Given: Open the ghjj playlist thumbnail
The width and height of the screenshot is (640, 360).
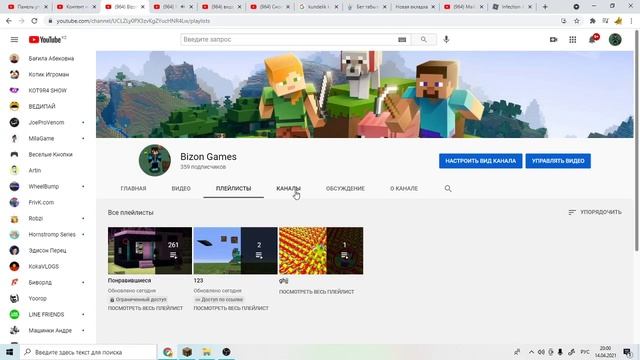Looking at the screenshot, I should (x=321, y=251).
